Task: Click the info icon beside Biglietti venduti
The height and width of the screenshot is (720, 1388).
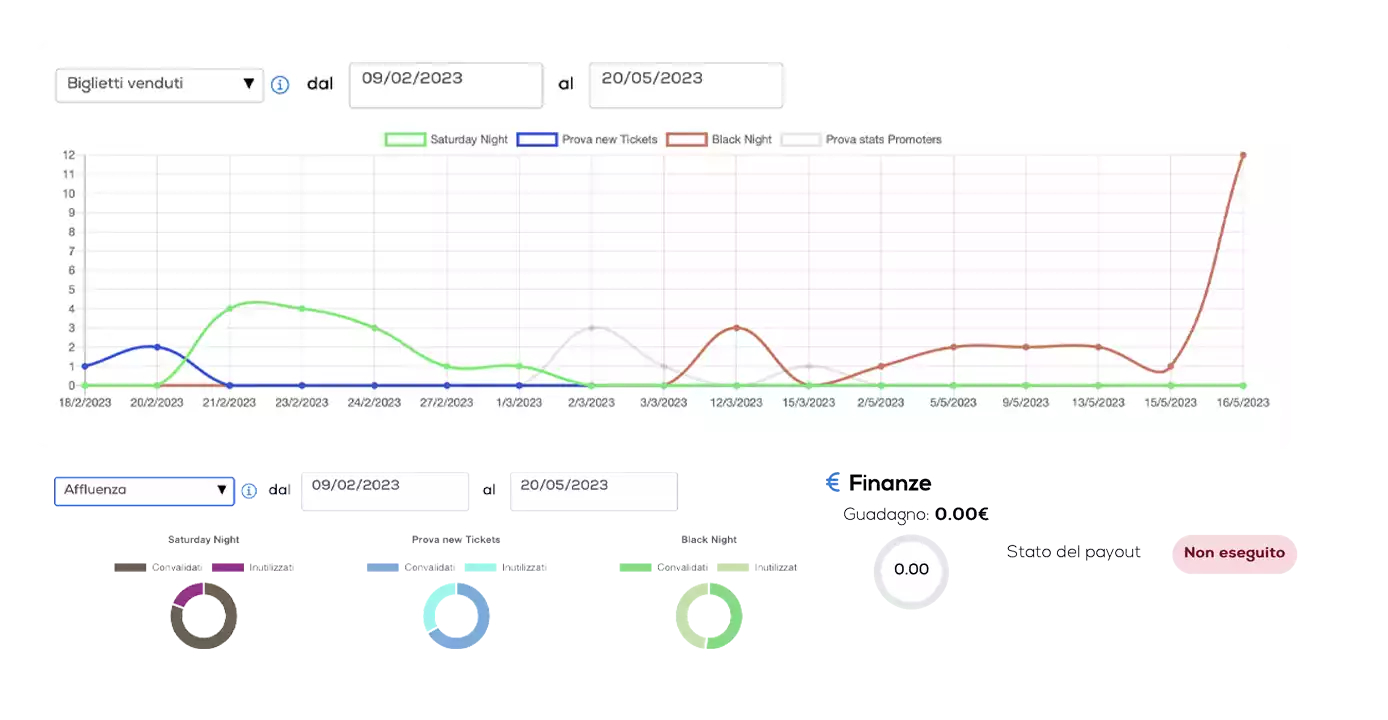Action: pyautogui.click(x=280, y=85)
